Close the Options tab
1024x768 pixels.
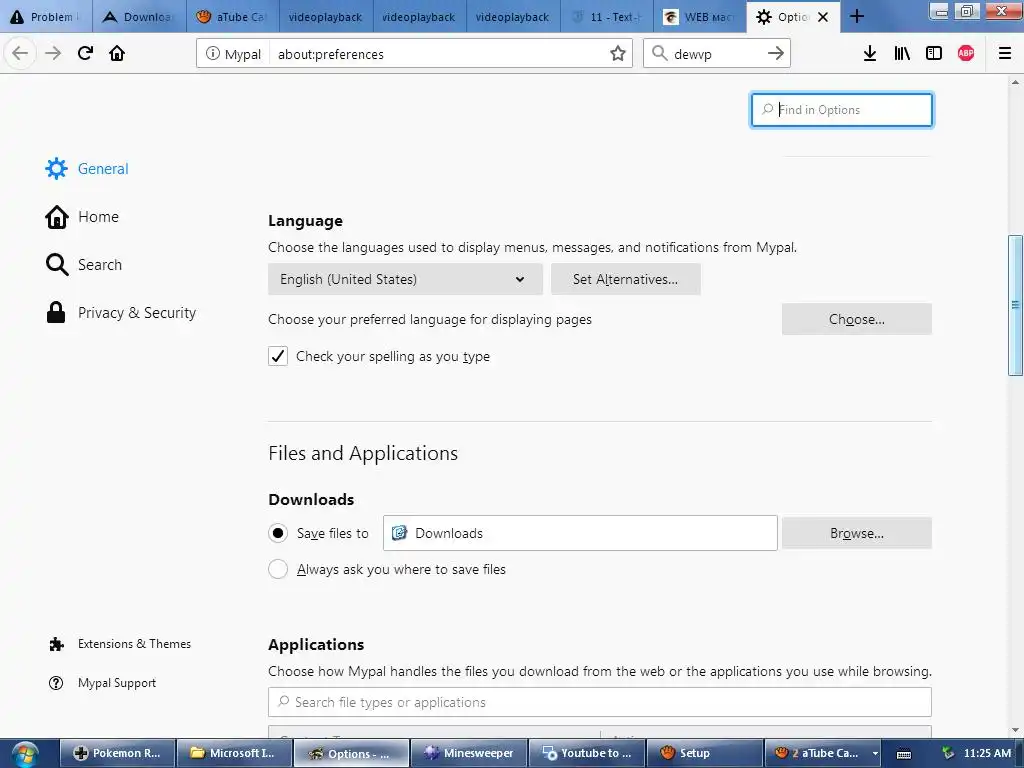coord(824,17)
